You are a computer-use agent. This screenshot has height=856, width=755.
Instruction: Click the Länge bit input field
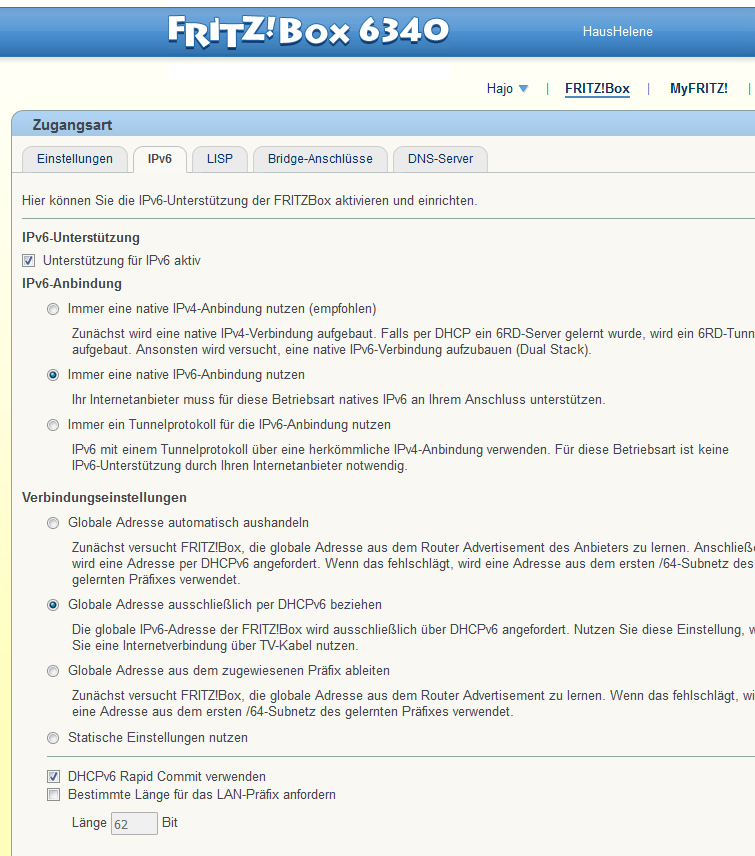134,823
